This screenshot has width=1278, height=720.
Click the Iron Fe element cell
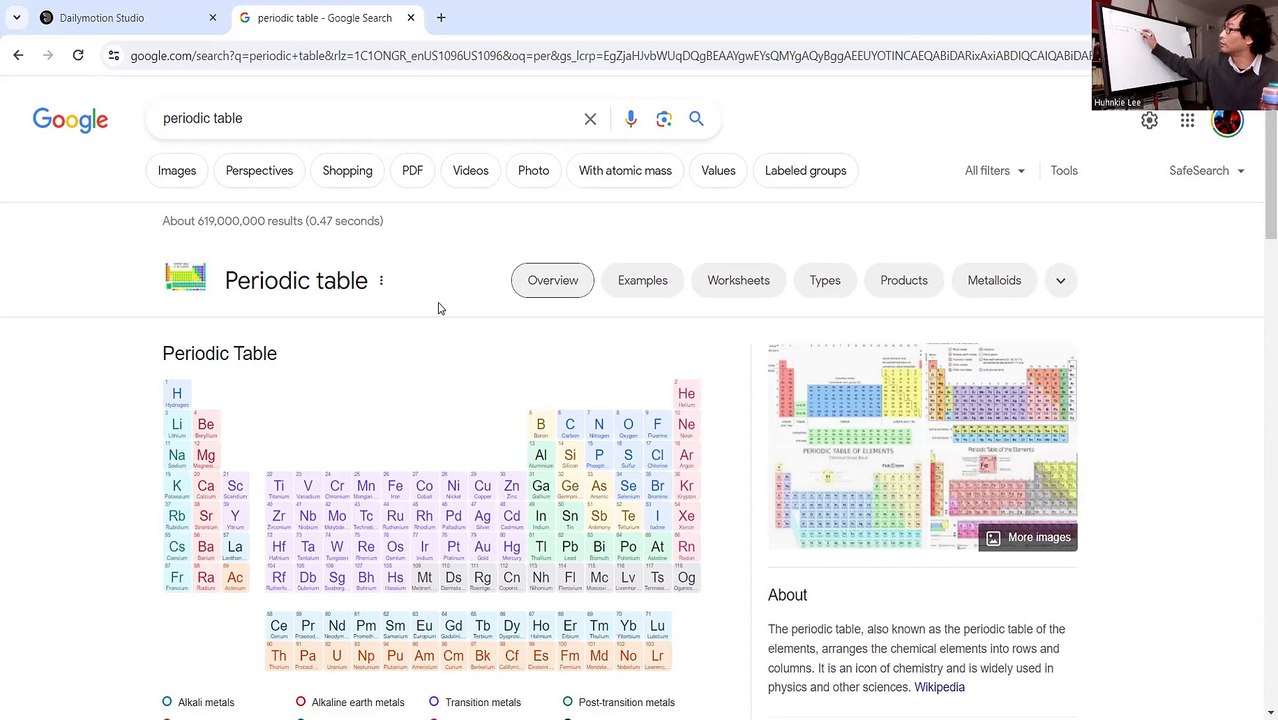pos(395,488)
